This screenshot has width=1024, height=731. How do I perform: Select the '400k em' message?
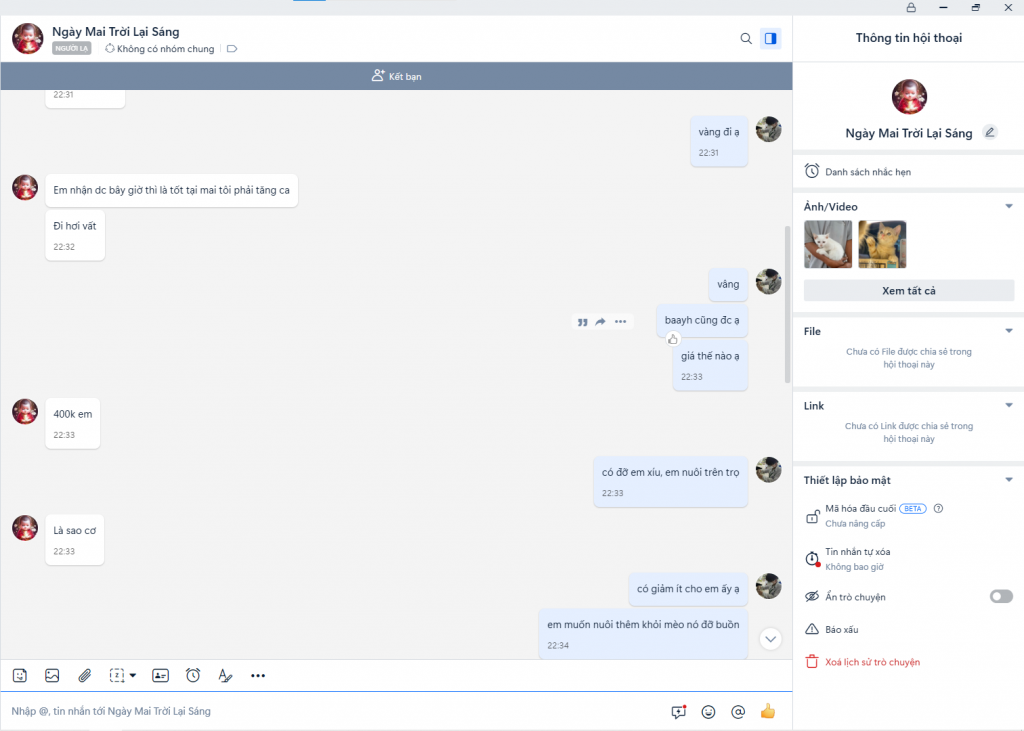pos(72,423)
